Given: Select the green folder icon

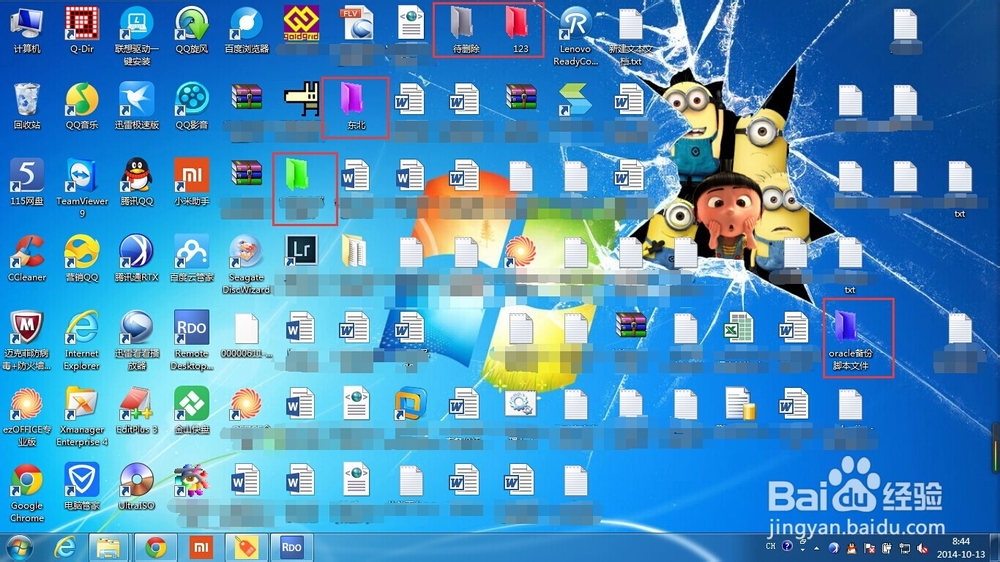Looking at the screenshot, I should pyautogui.click(x=297, y=176).
